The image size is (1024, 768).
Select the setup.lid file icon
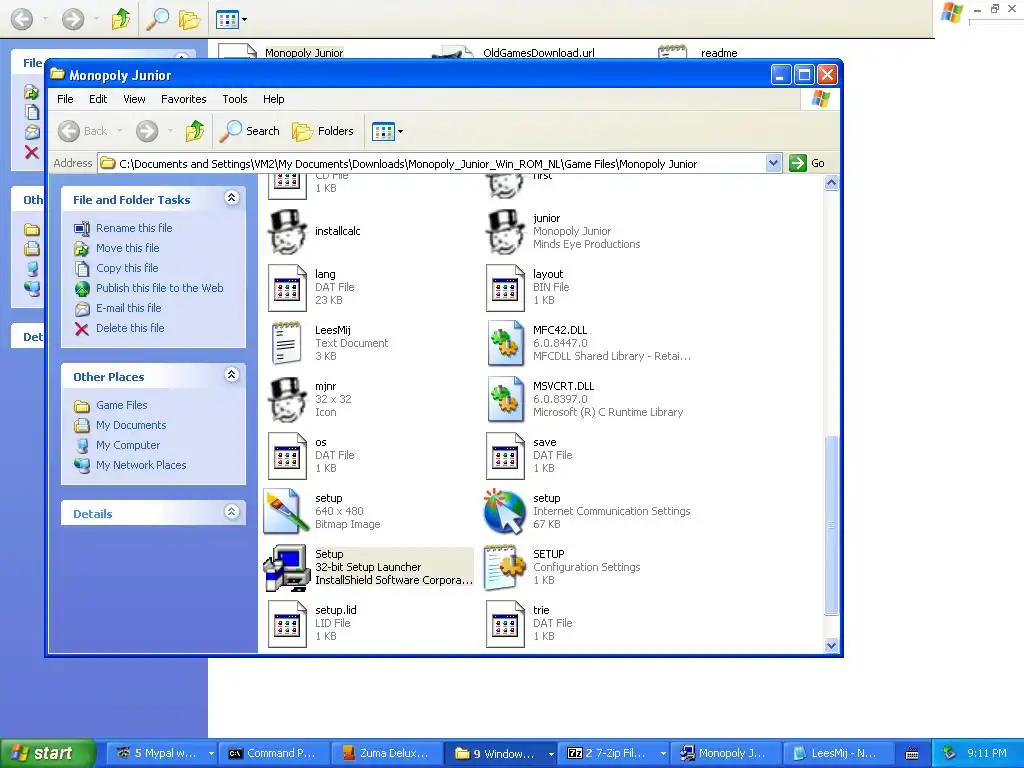point(287,624)
